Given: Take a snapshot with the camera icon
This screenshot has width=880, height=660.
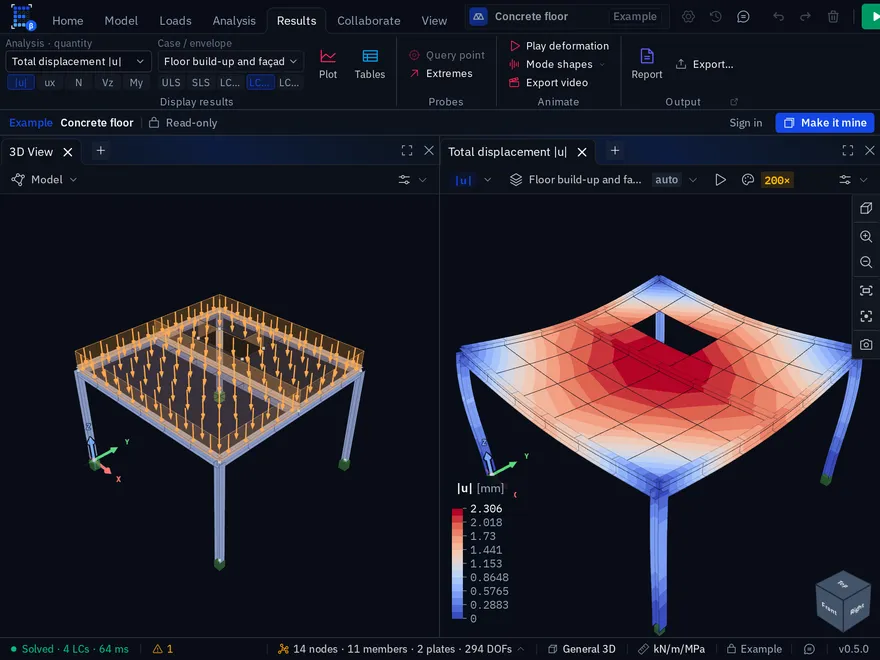Looking at the screenshot, I should pos(866,344).
